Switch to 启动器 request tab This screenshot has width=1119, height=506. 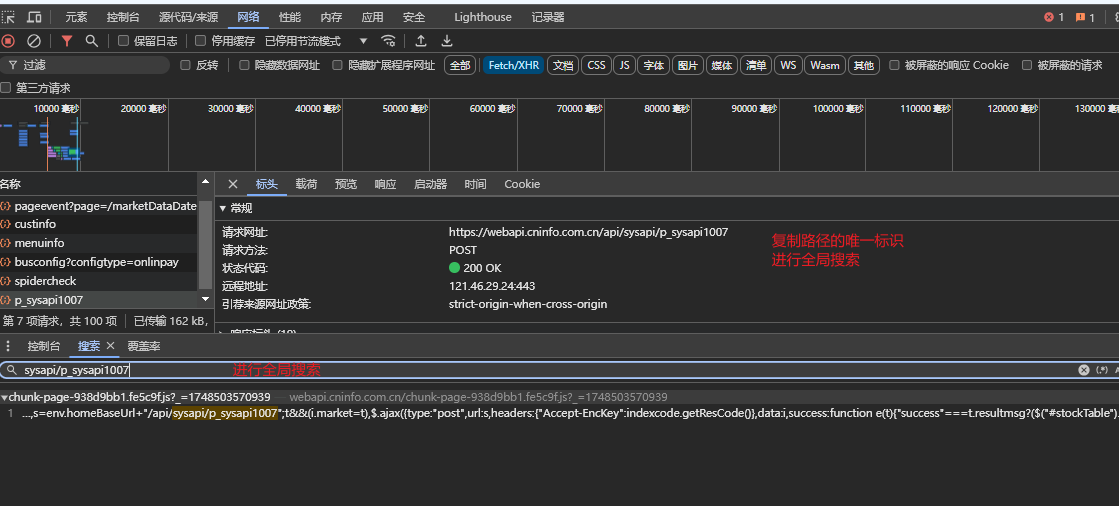click(x=430, y=184)
